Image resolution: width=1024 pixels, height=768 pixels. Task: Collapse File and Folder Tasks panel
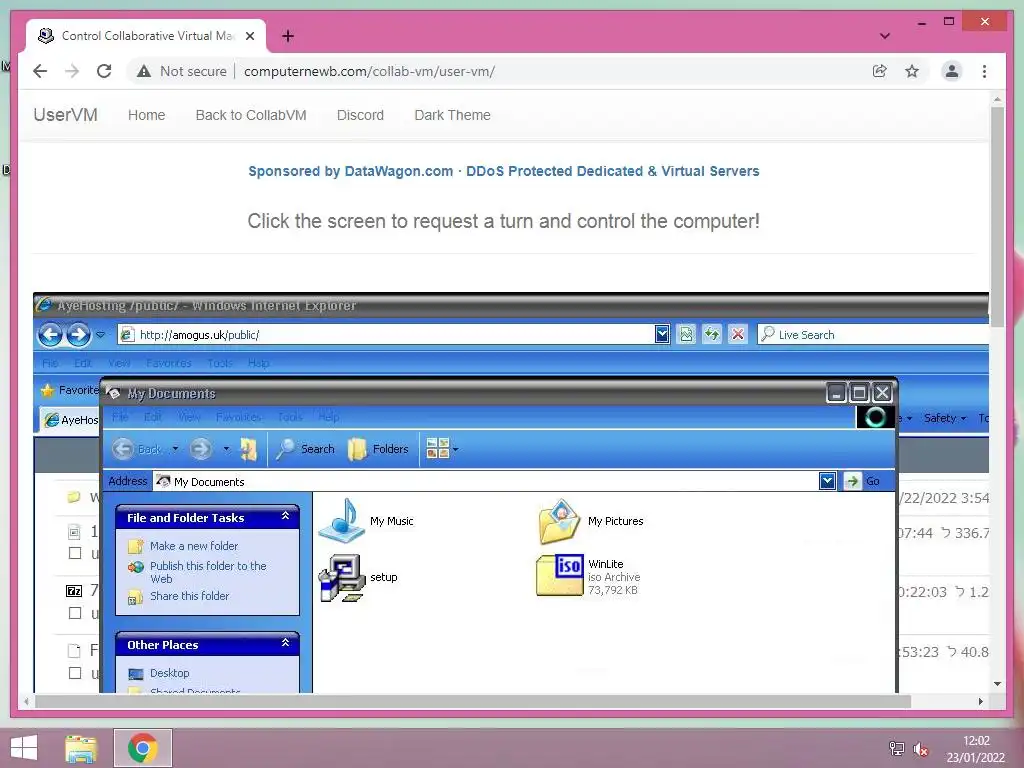285,516
